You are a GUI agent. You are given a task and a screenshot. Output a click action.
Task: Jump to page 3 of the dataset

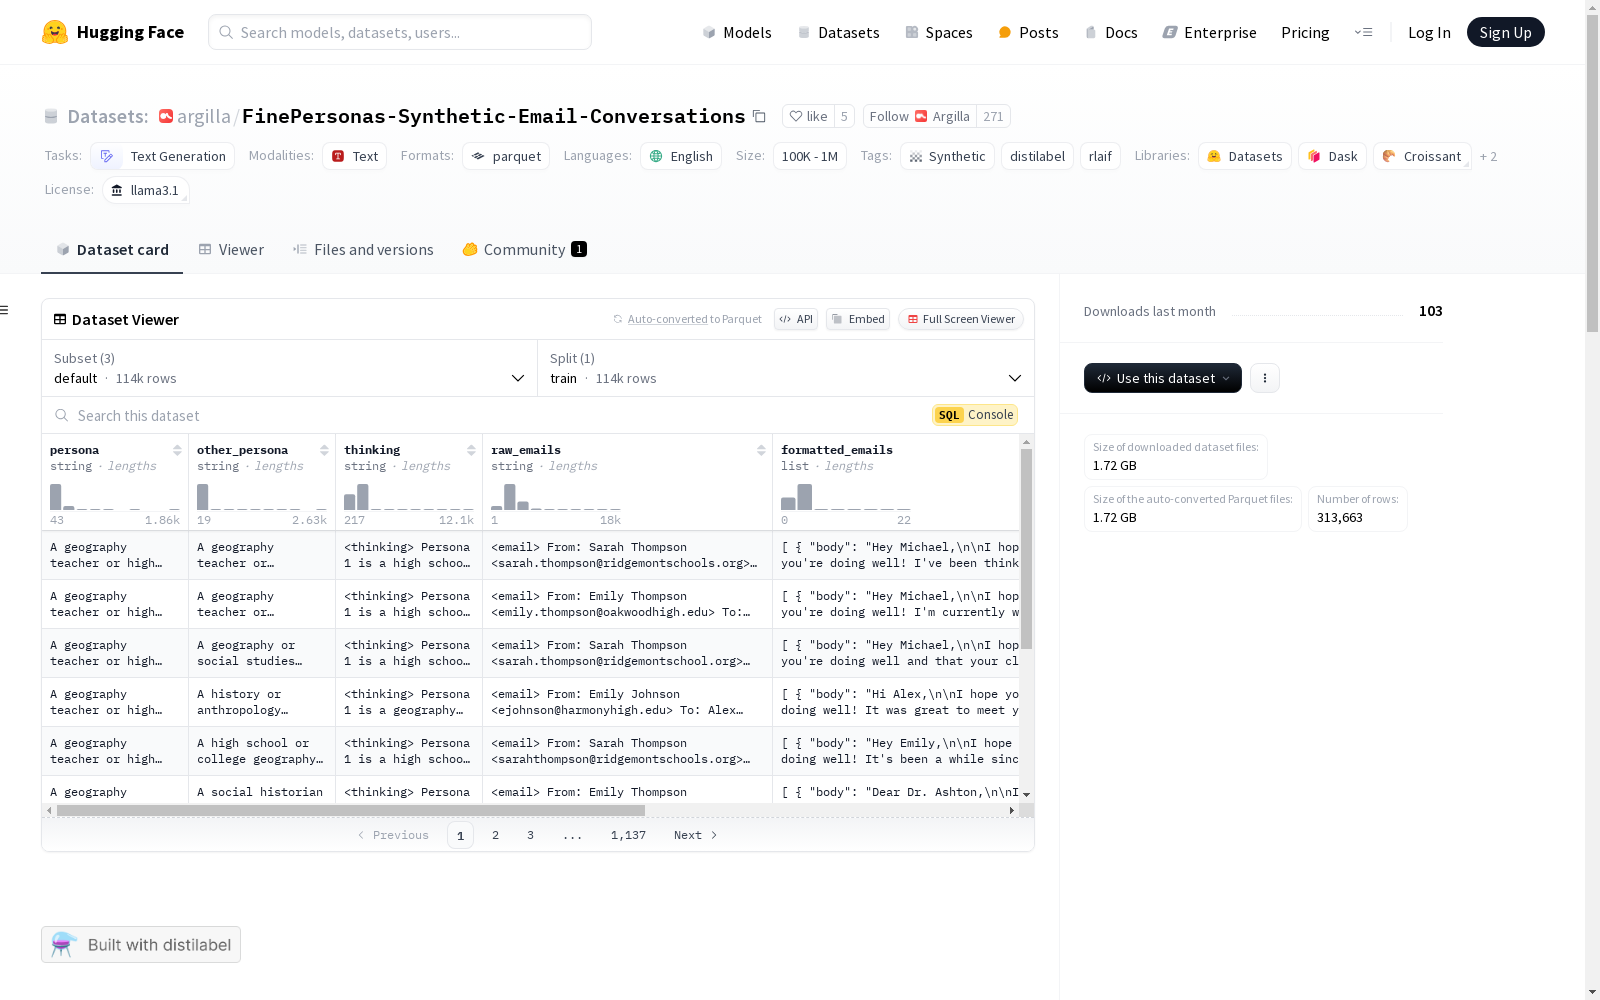click(530, 835)
